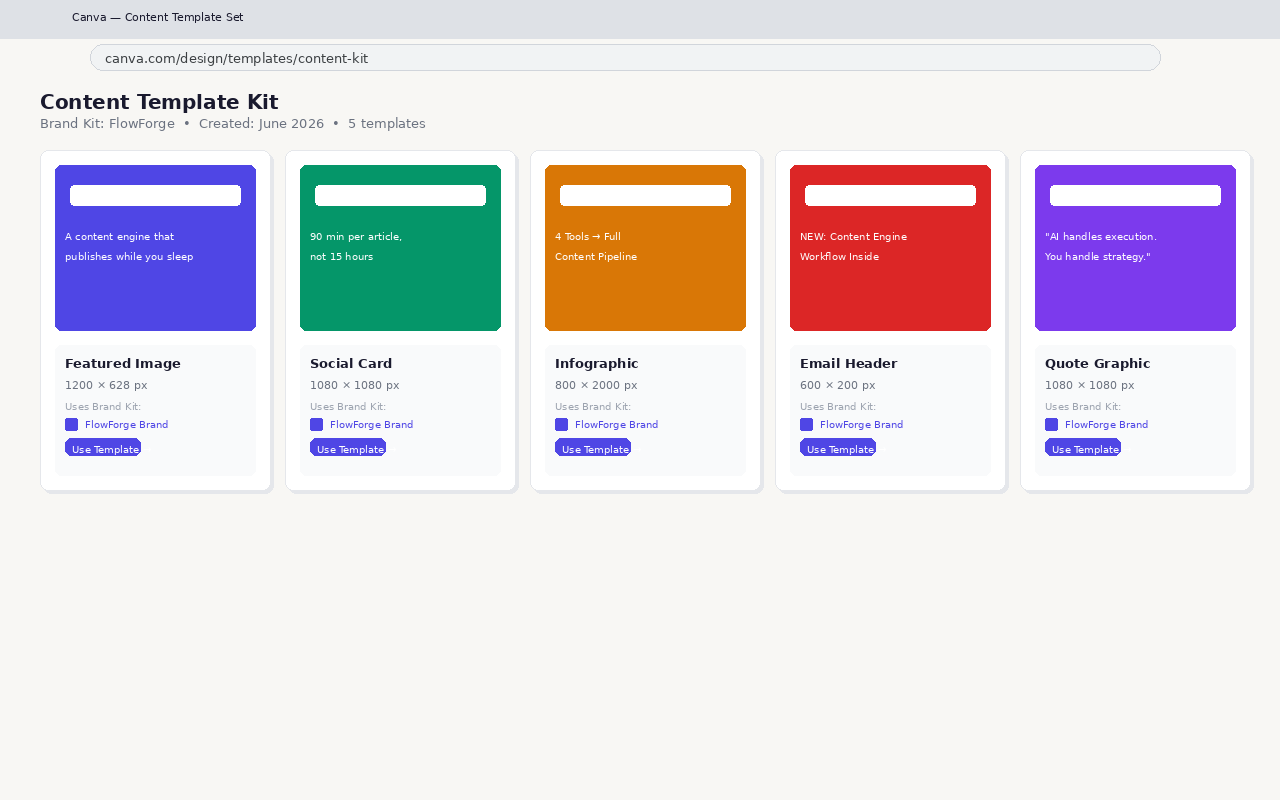Click brand color swatch under Featured Image
1280x800 pixels.
tap(71, 424)
